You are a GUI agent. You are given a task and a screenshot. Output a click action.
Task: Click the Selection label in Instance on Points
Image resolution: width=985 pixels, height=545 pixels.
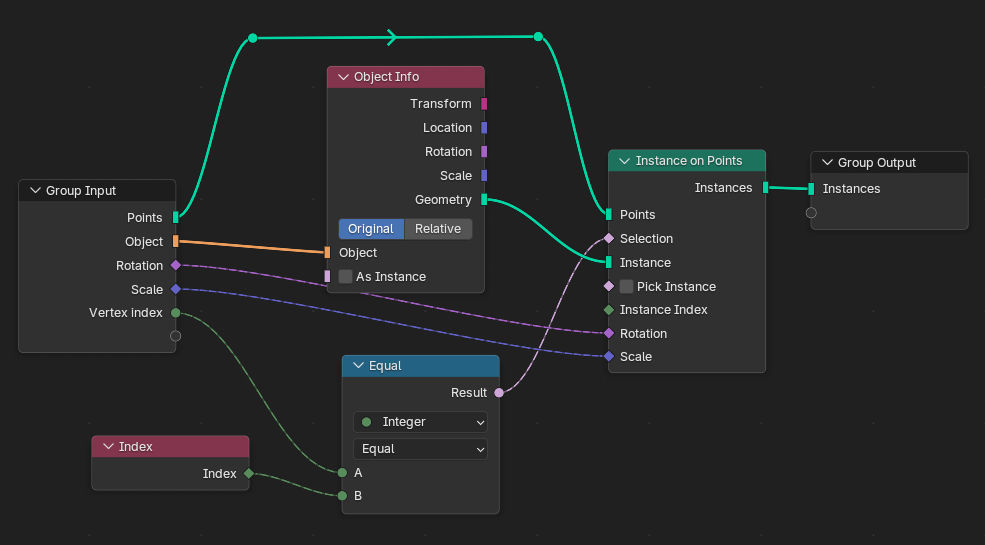tap(646, 239)
